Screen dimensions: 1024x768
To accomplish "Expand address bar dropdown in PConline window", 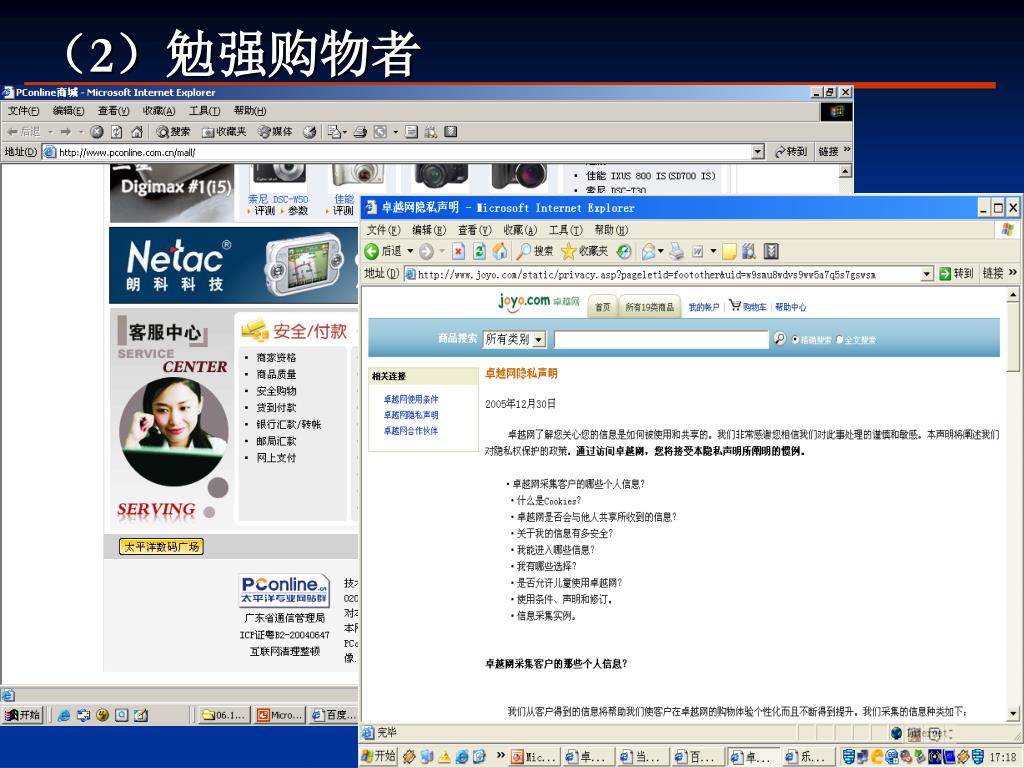I will click(758, 152).
